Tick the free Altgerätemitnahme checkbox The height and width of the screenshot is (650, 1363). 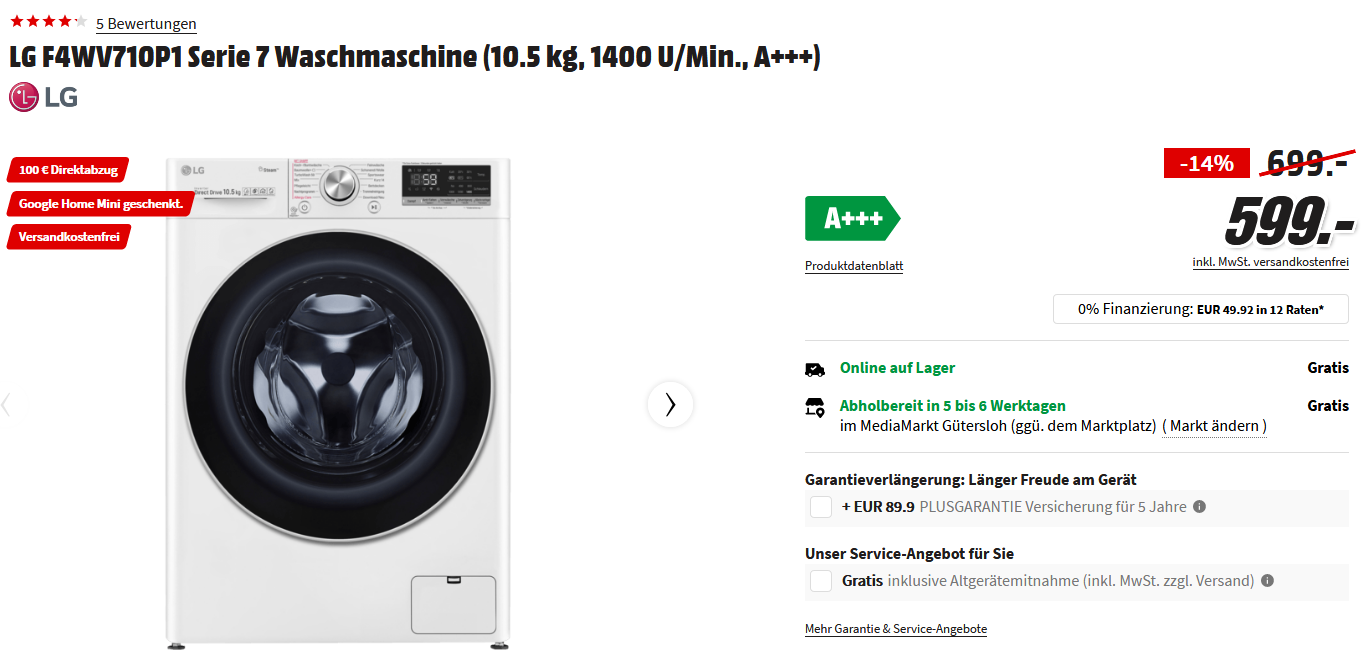[x=821, y=581]
